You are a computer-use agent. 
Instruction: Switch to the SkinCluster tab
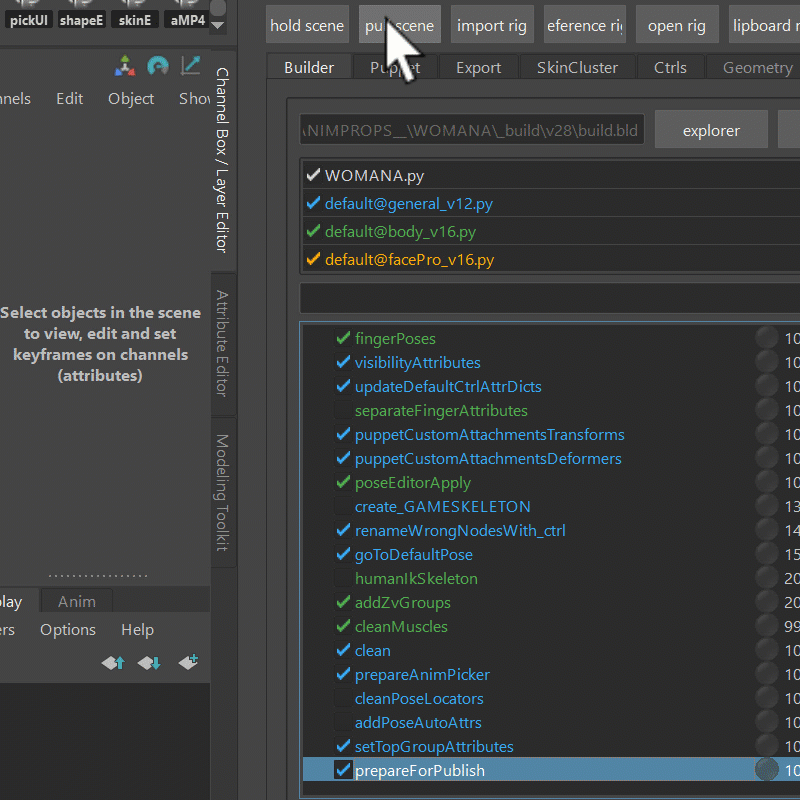point(577,67)
